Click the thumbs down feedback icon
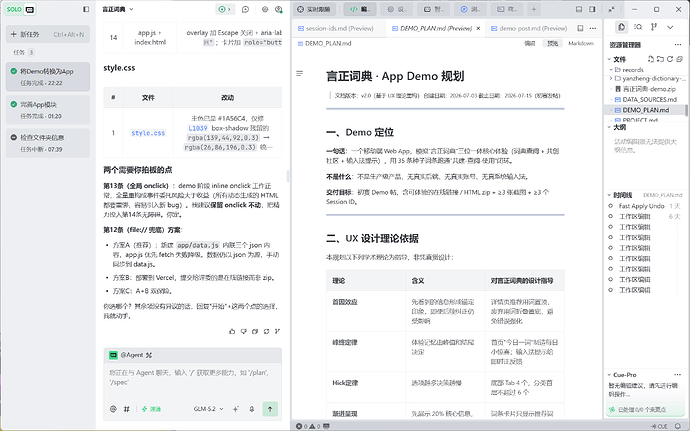This screenshot has width=690, height=431. (243, 332)
